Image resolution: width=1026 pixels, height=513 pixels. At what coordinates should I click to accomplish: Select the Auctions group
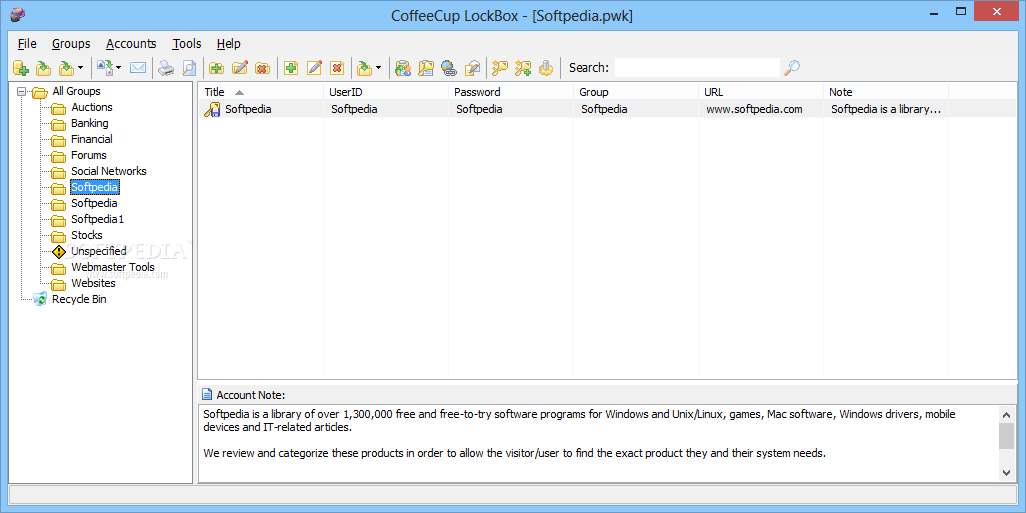[92, 107]
